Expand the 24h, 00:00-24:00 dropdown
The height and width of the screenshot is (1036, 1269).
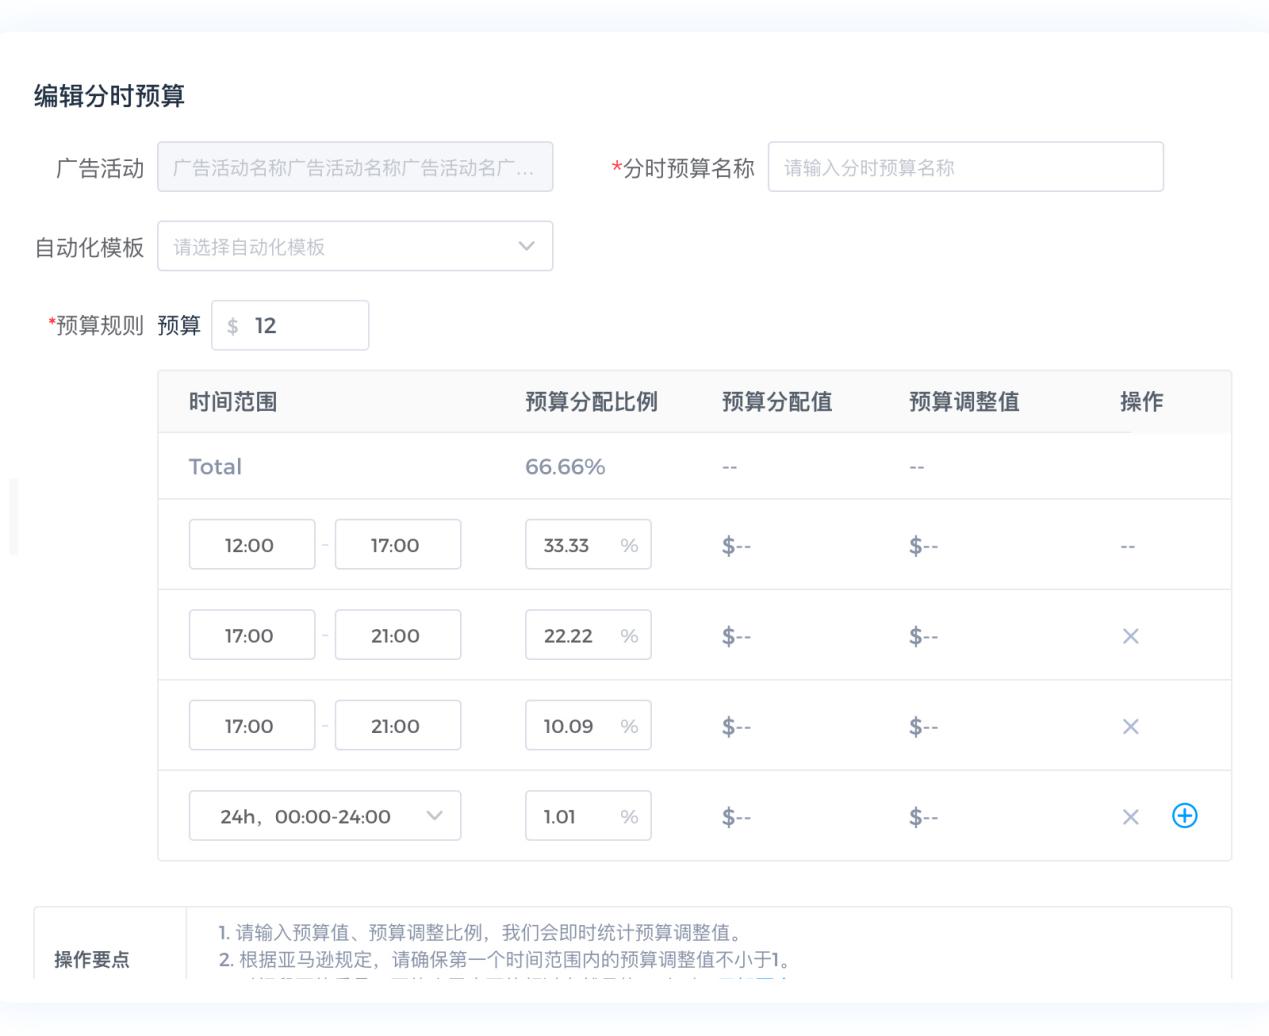[324, 816]
